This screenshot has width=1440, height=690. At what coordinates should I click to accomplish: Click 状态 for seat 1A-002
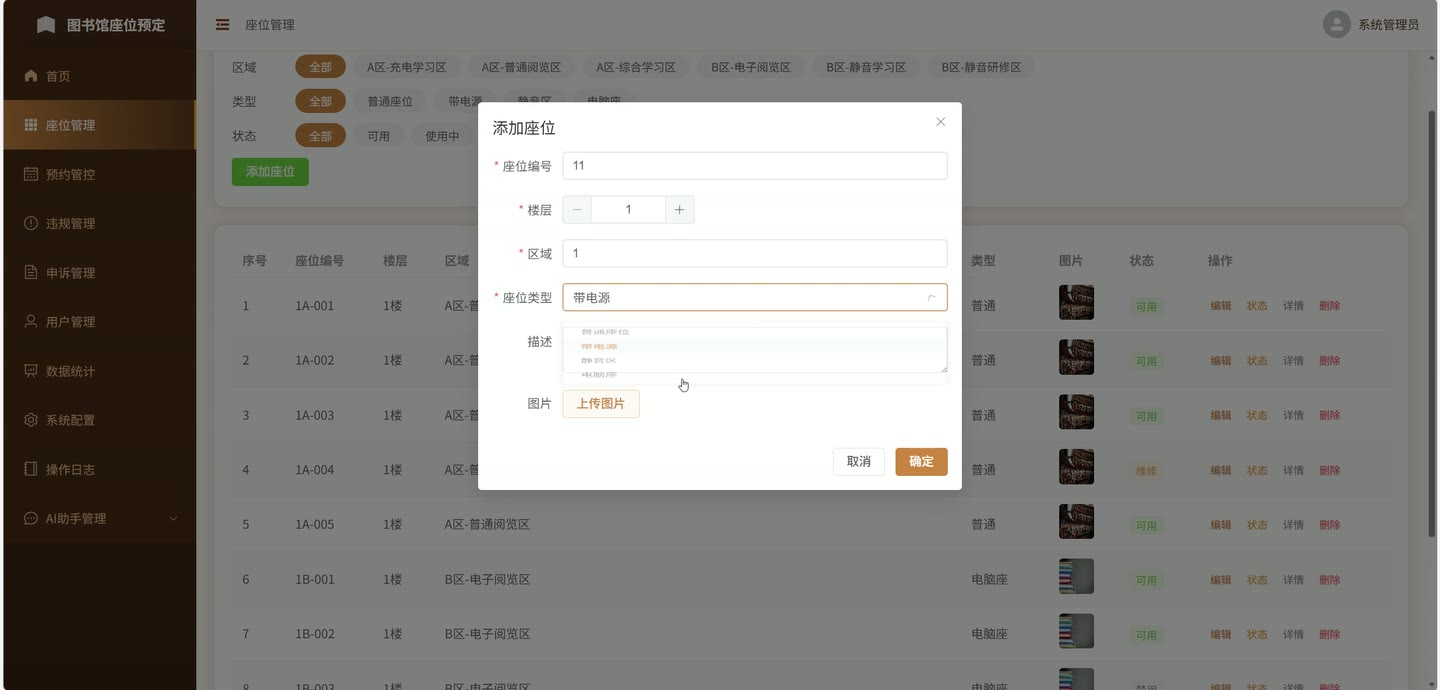point(1257,361)
